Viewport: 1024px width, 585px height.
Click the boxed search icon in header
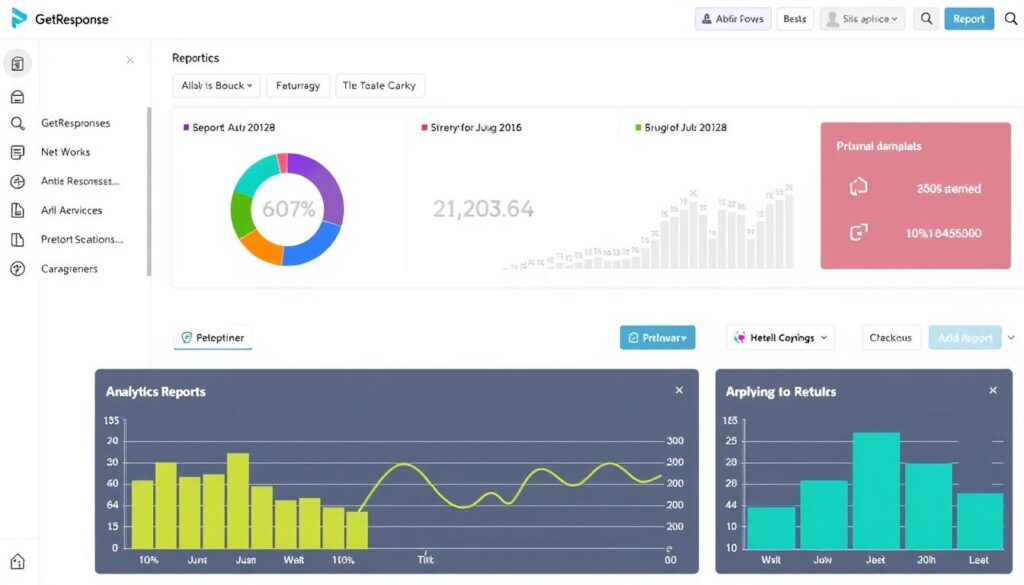927,19
